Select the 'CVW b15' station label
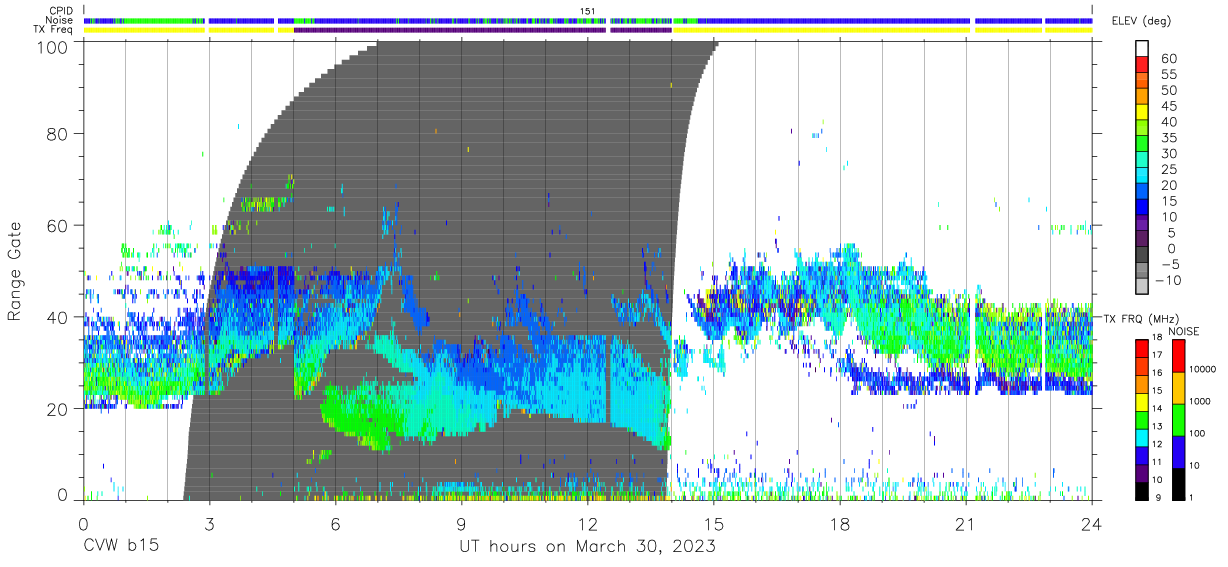The width and height of the screenshot is (1228, 567). [x=120, y=547]
